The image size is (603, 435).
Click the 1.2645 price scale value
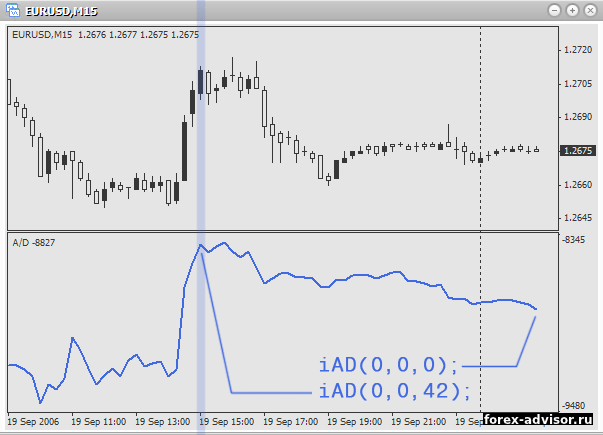578,218
